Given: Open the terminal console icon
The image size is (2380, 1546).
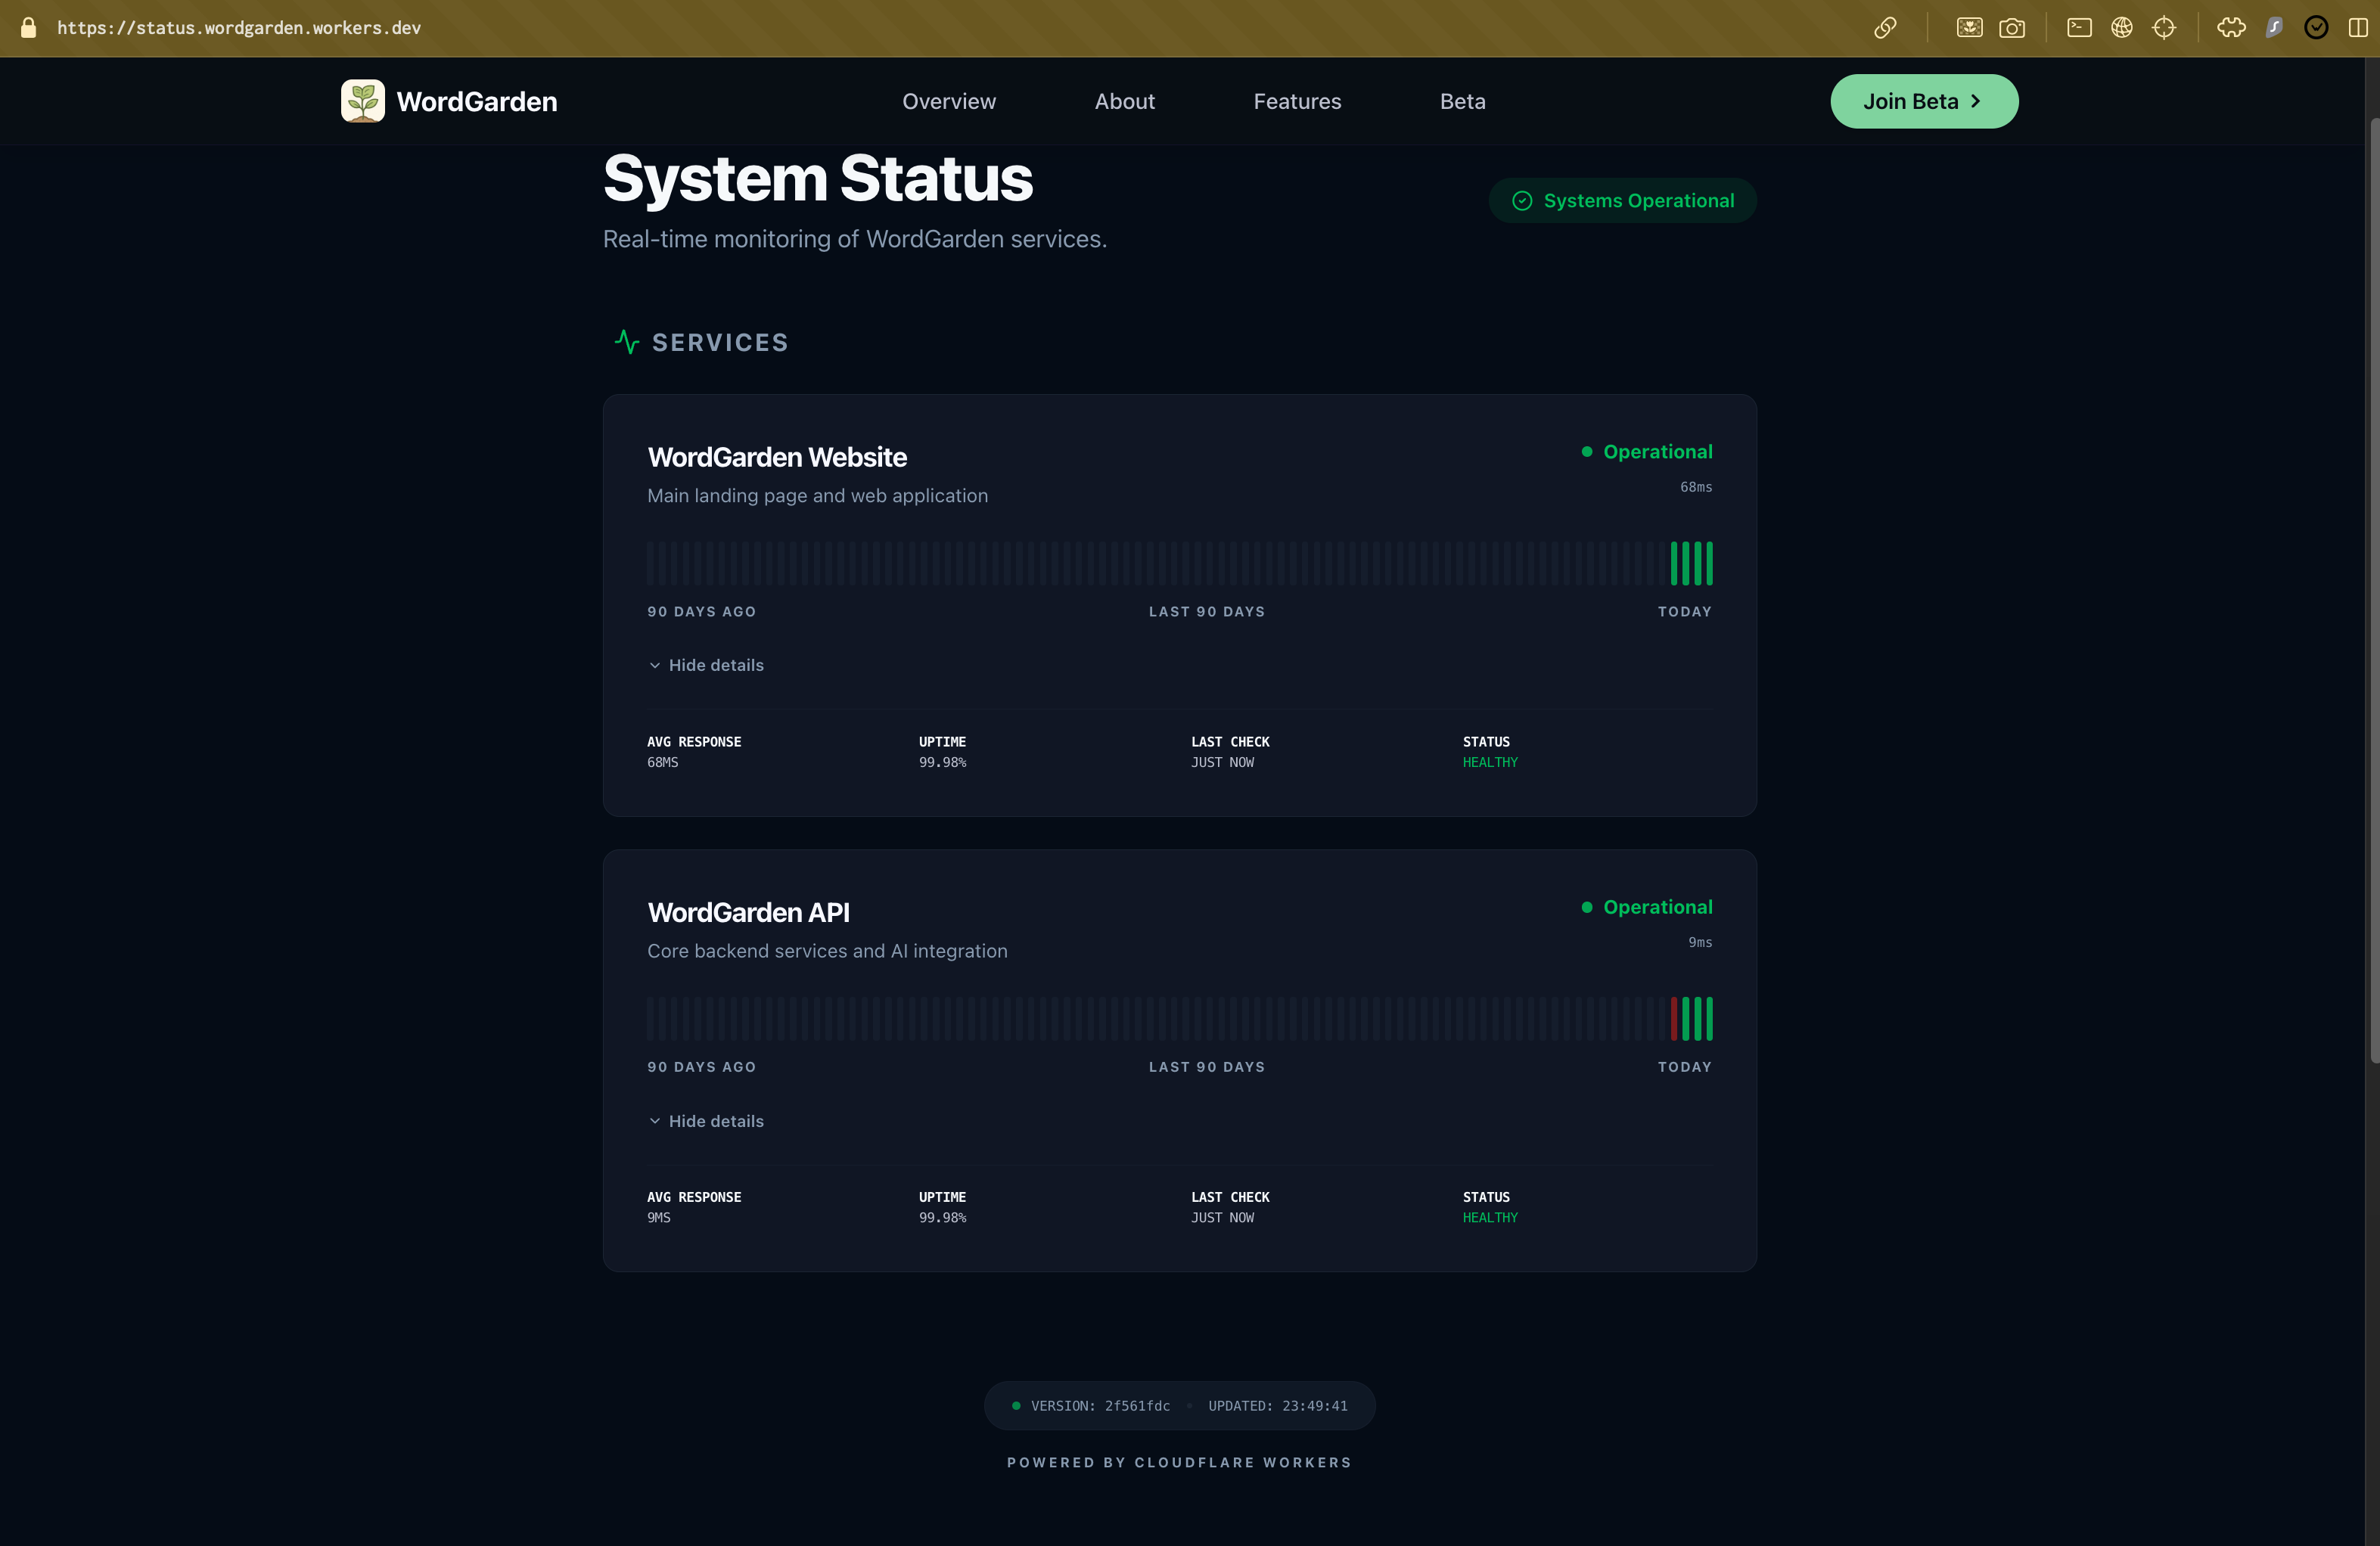Looking at the screenshot, I should pyautogui.click(x=2079, y=28).
